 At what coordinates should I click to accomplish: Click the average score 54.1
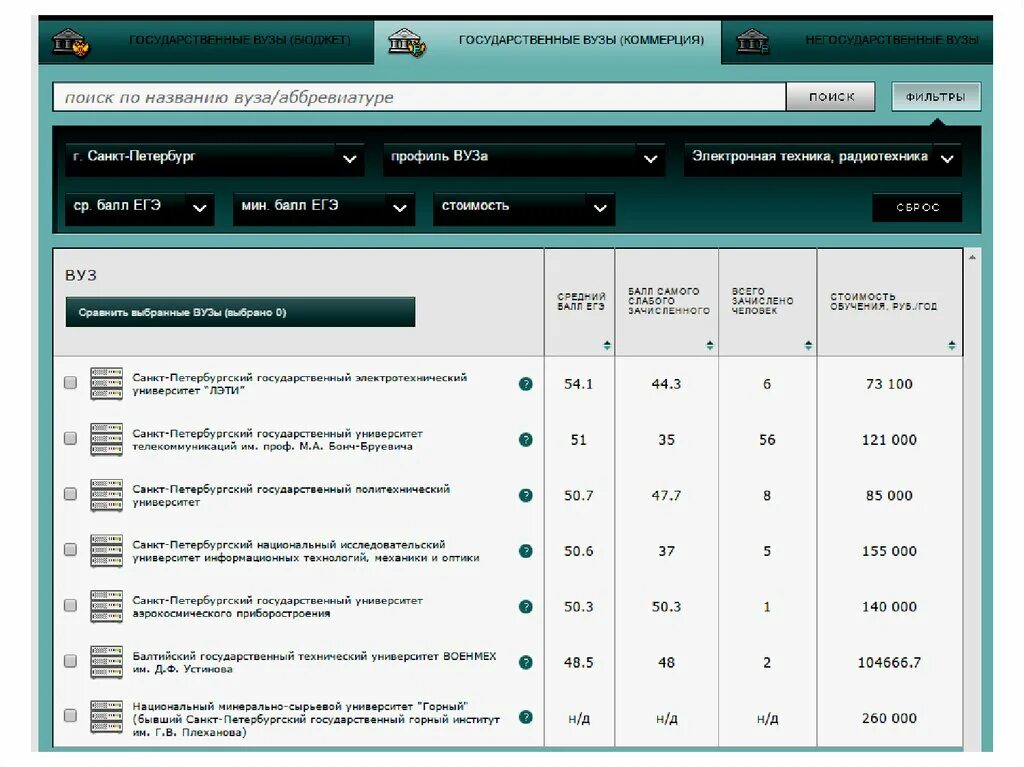click(x=579, y=384)
